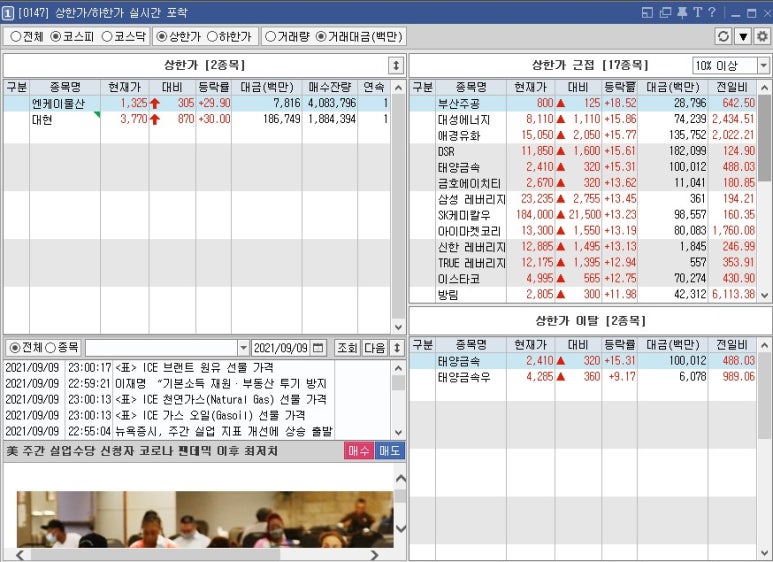This screenshot has height=562, width=773.
Task: Click the window layout icon in title bar
Action: tap(648, 12)
